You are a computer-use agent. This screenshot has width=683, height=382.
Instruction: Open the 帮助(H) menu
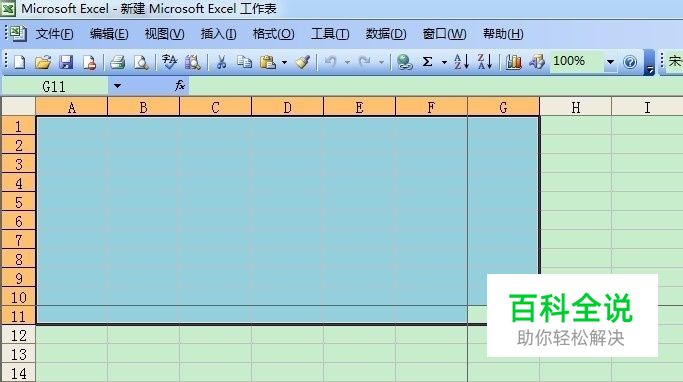503,34
